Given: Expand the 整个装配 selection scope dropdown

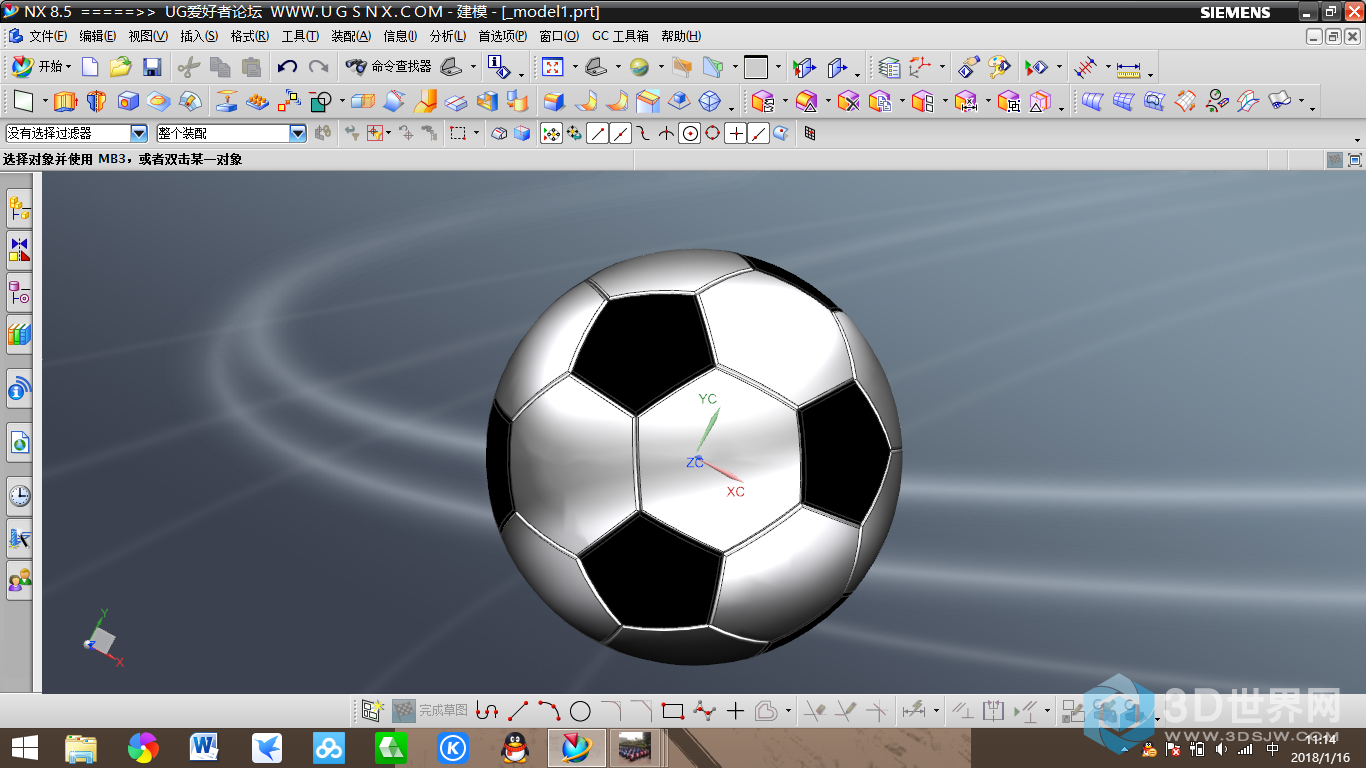Looking at the screenshot, I should 298,133.
